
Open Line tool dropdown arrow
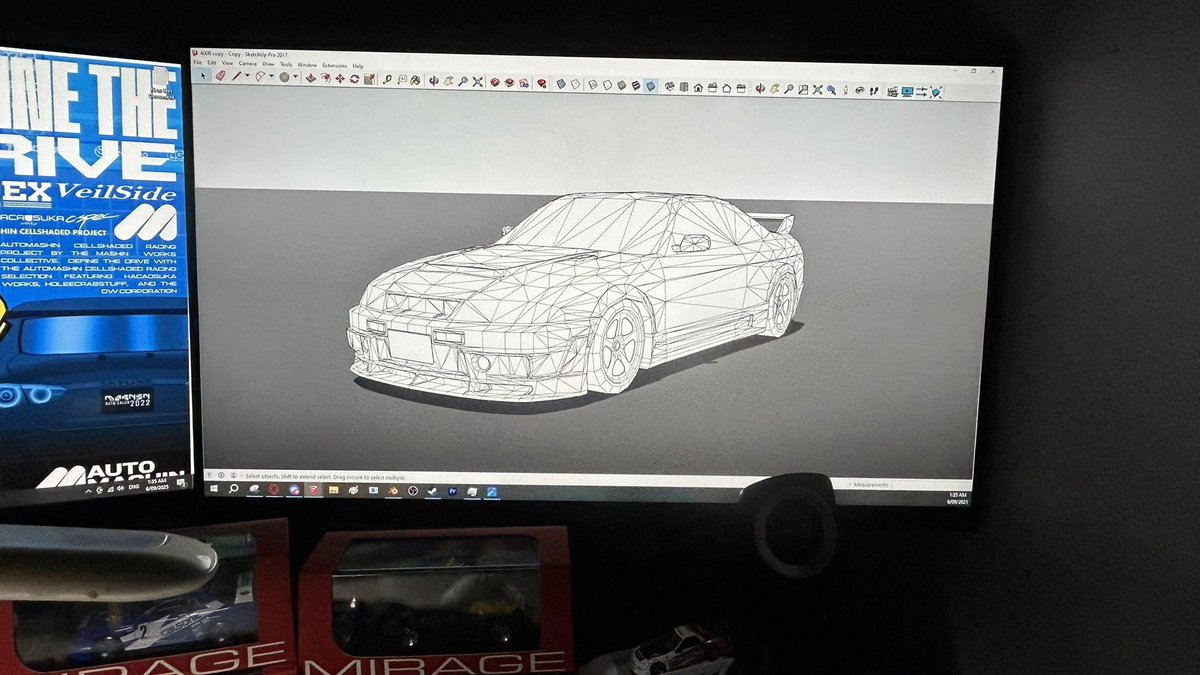(247, 76)
